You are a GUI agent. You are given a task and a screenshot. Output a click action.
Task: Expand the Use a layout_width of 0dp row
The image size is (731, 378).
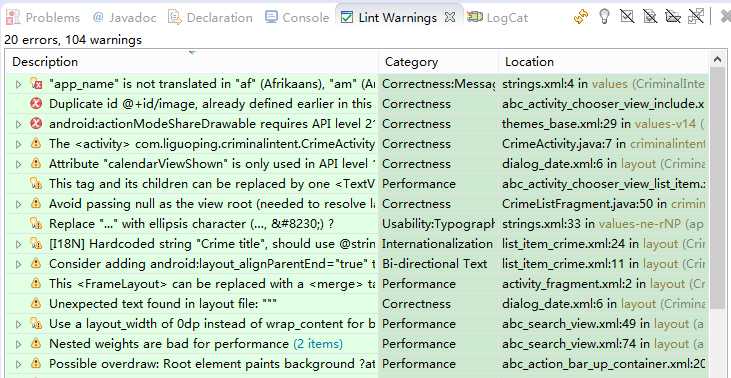coord(19,324)
